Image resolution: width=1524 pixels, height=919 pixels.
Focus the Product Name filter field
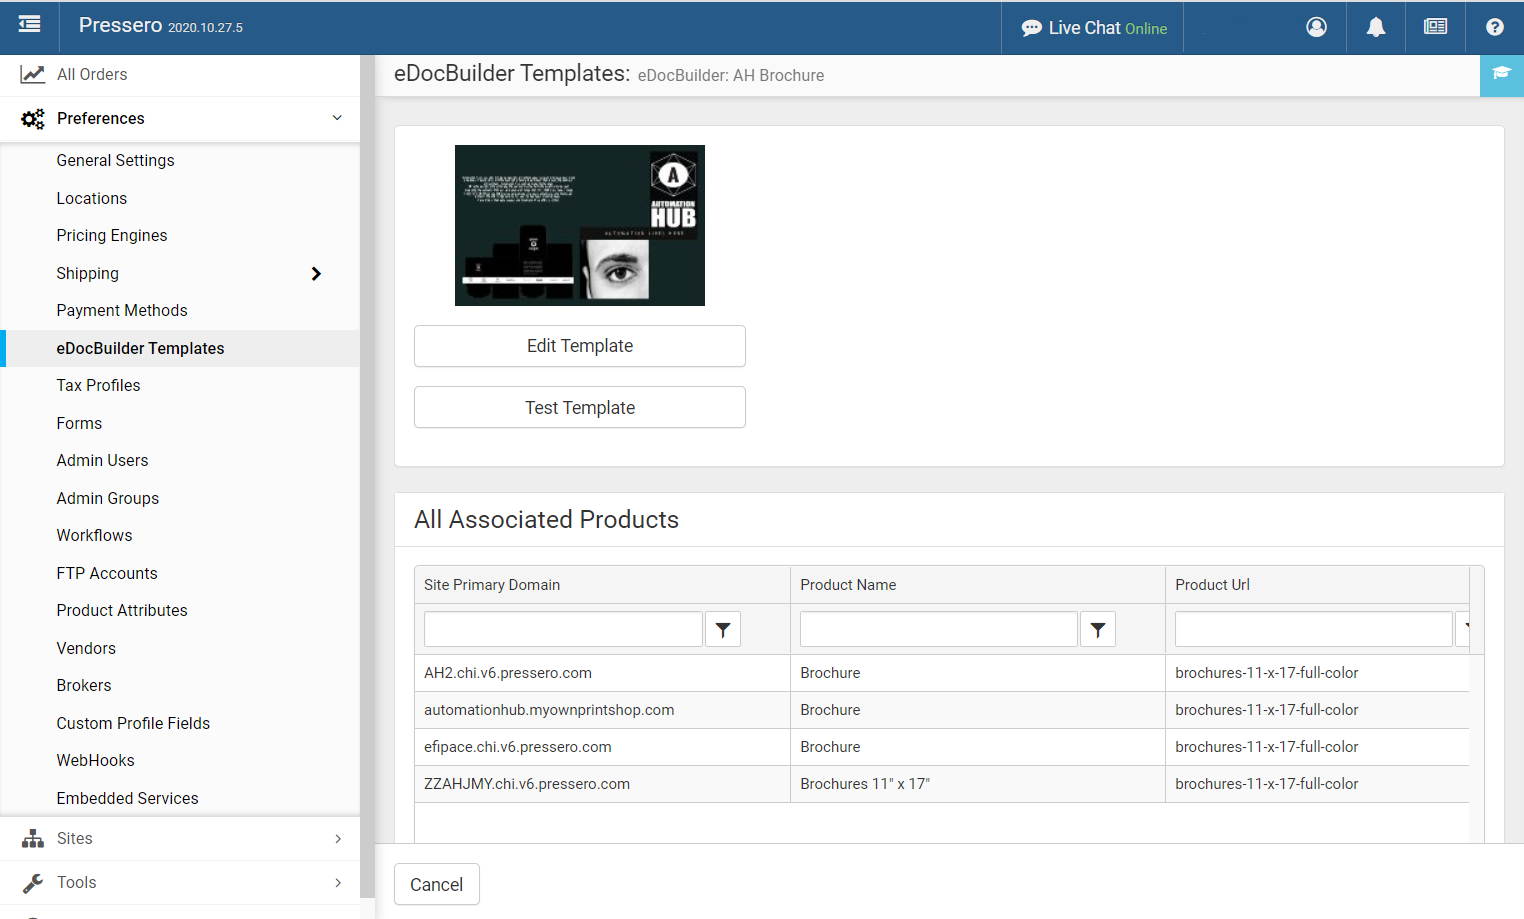pyautogui.click(x=939, y=629)
